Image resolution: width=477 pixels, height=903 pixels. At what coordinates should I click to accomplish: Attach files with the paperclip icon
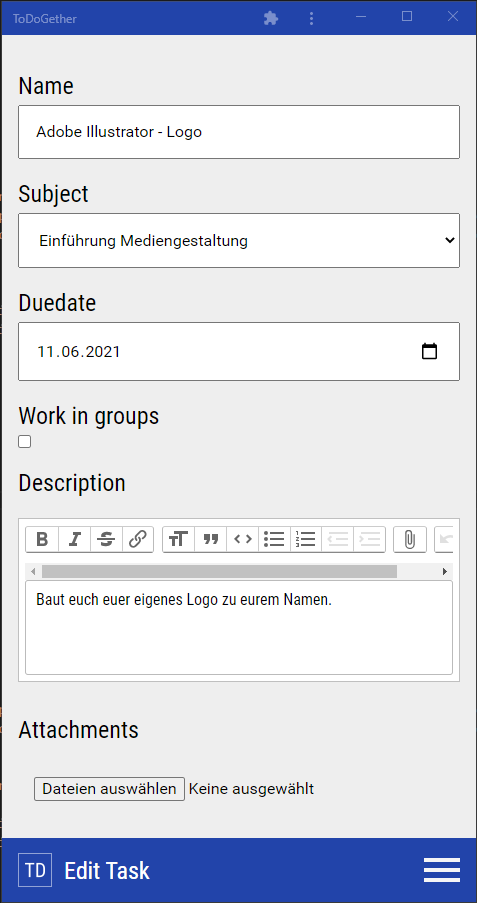[x=410, y=540]
